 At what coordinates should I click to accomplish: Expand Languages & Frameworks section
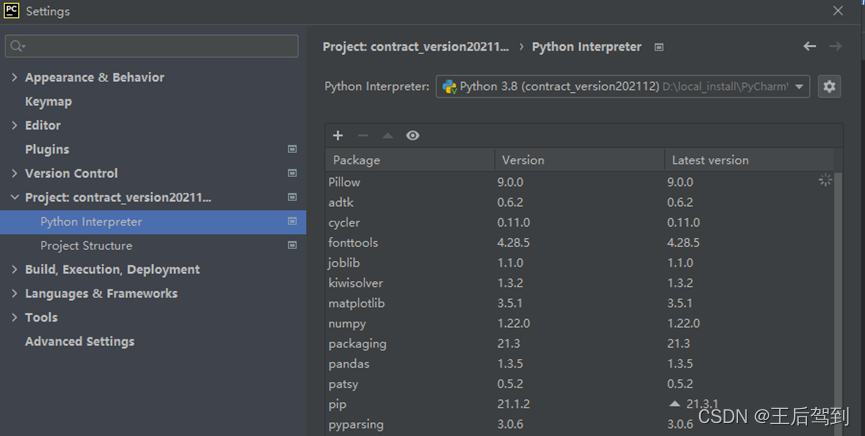pyautogui.click(x=14, y=294)
